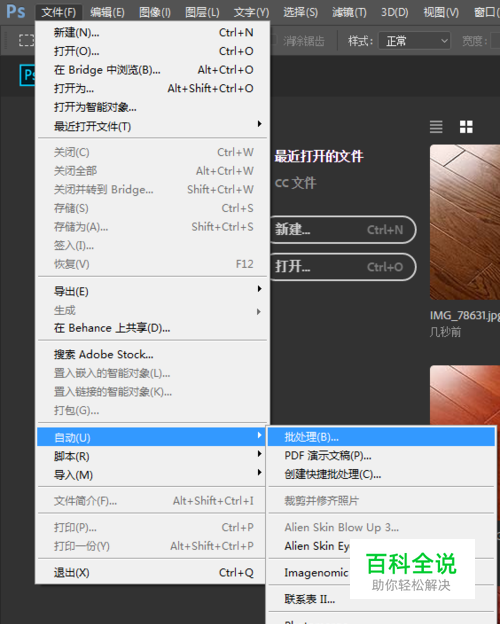
Task: Select PDF 演示文稿(P)... entry
Action: (382, 455)
